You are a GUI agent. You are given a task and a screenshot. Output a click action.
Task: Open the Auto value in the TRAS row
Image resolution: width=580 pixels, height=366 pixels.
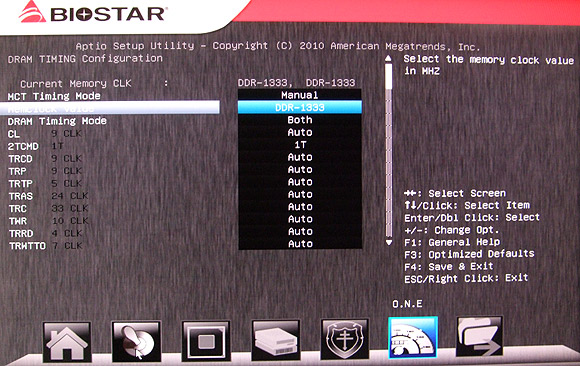(x=300, y=194)
